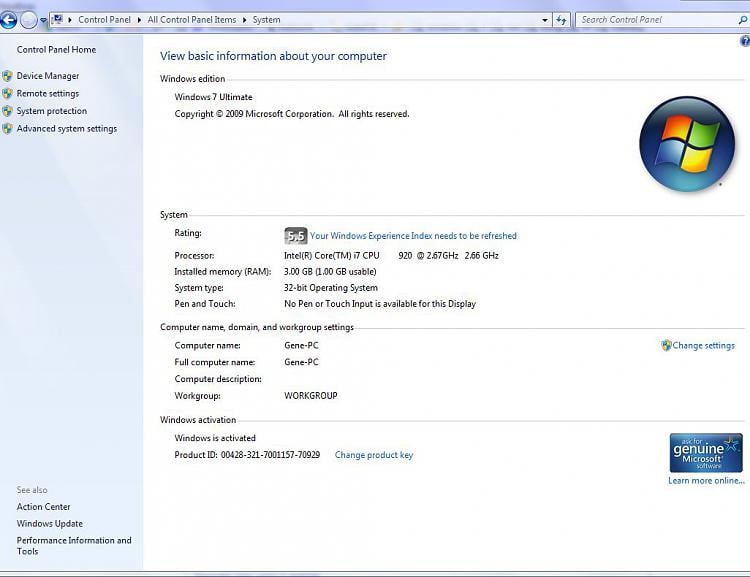Click the shield icon beside Change settings
The image size is (750, 577).
[x=666, y=345]
